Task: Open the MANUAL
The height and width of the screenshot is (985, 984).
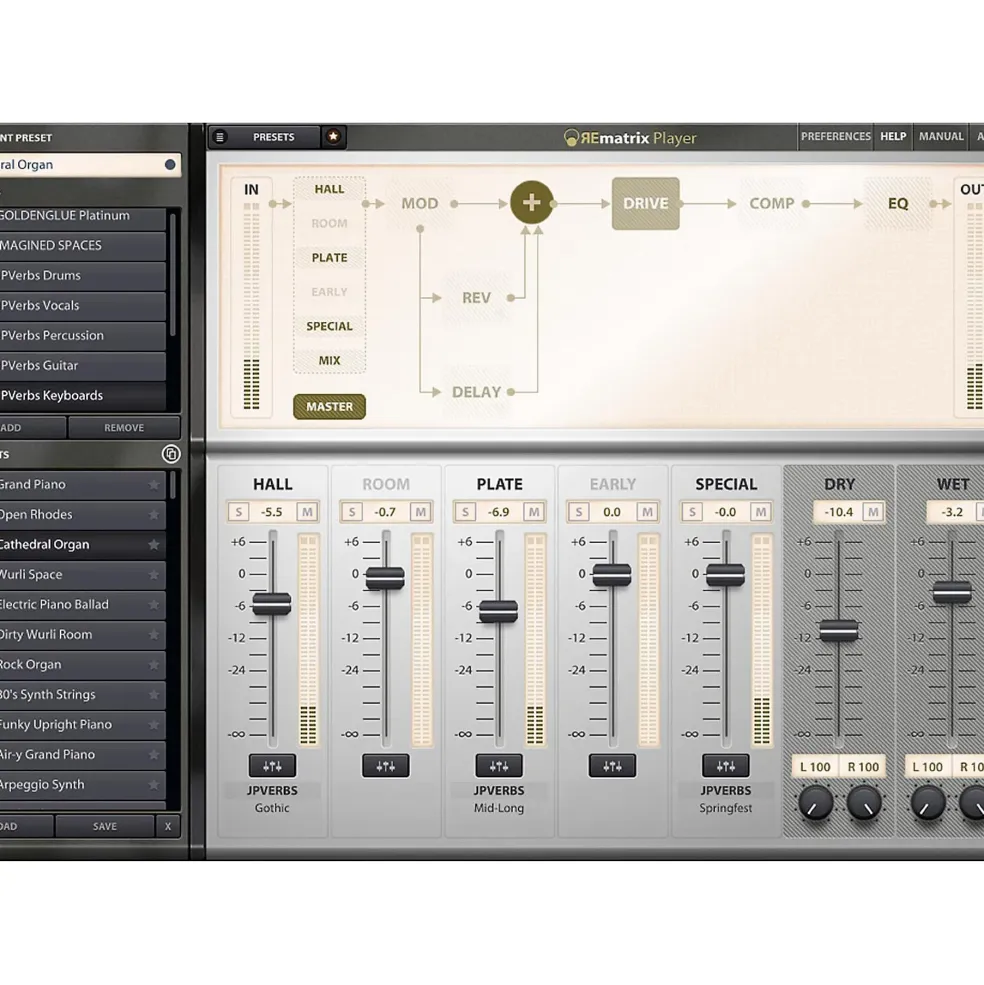Action: pyautogui.click(x=941, y=136)
